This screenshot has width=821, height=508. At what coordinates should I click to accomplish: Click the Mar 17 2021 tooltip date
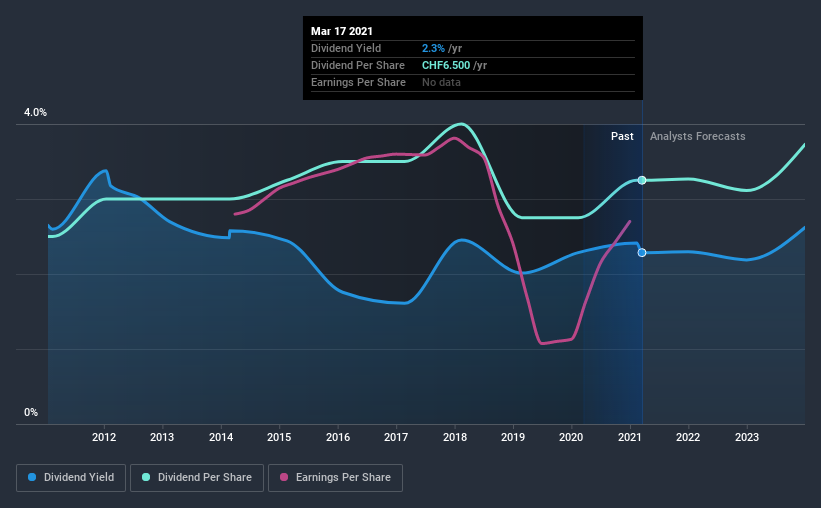(x=341, y=31)
